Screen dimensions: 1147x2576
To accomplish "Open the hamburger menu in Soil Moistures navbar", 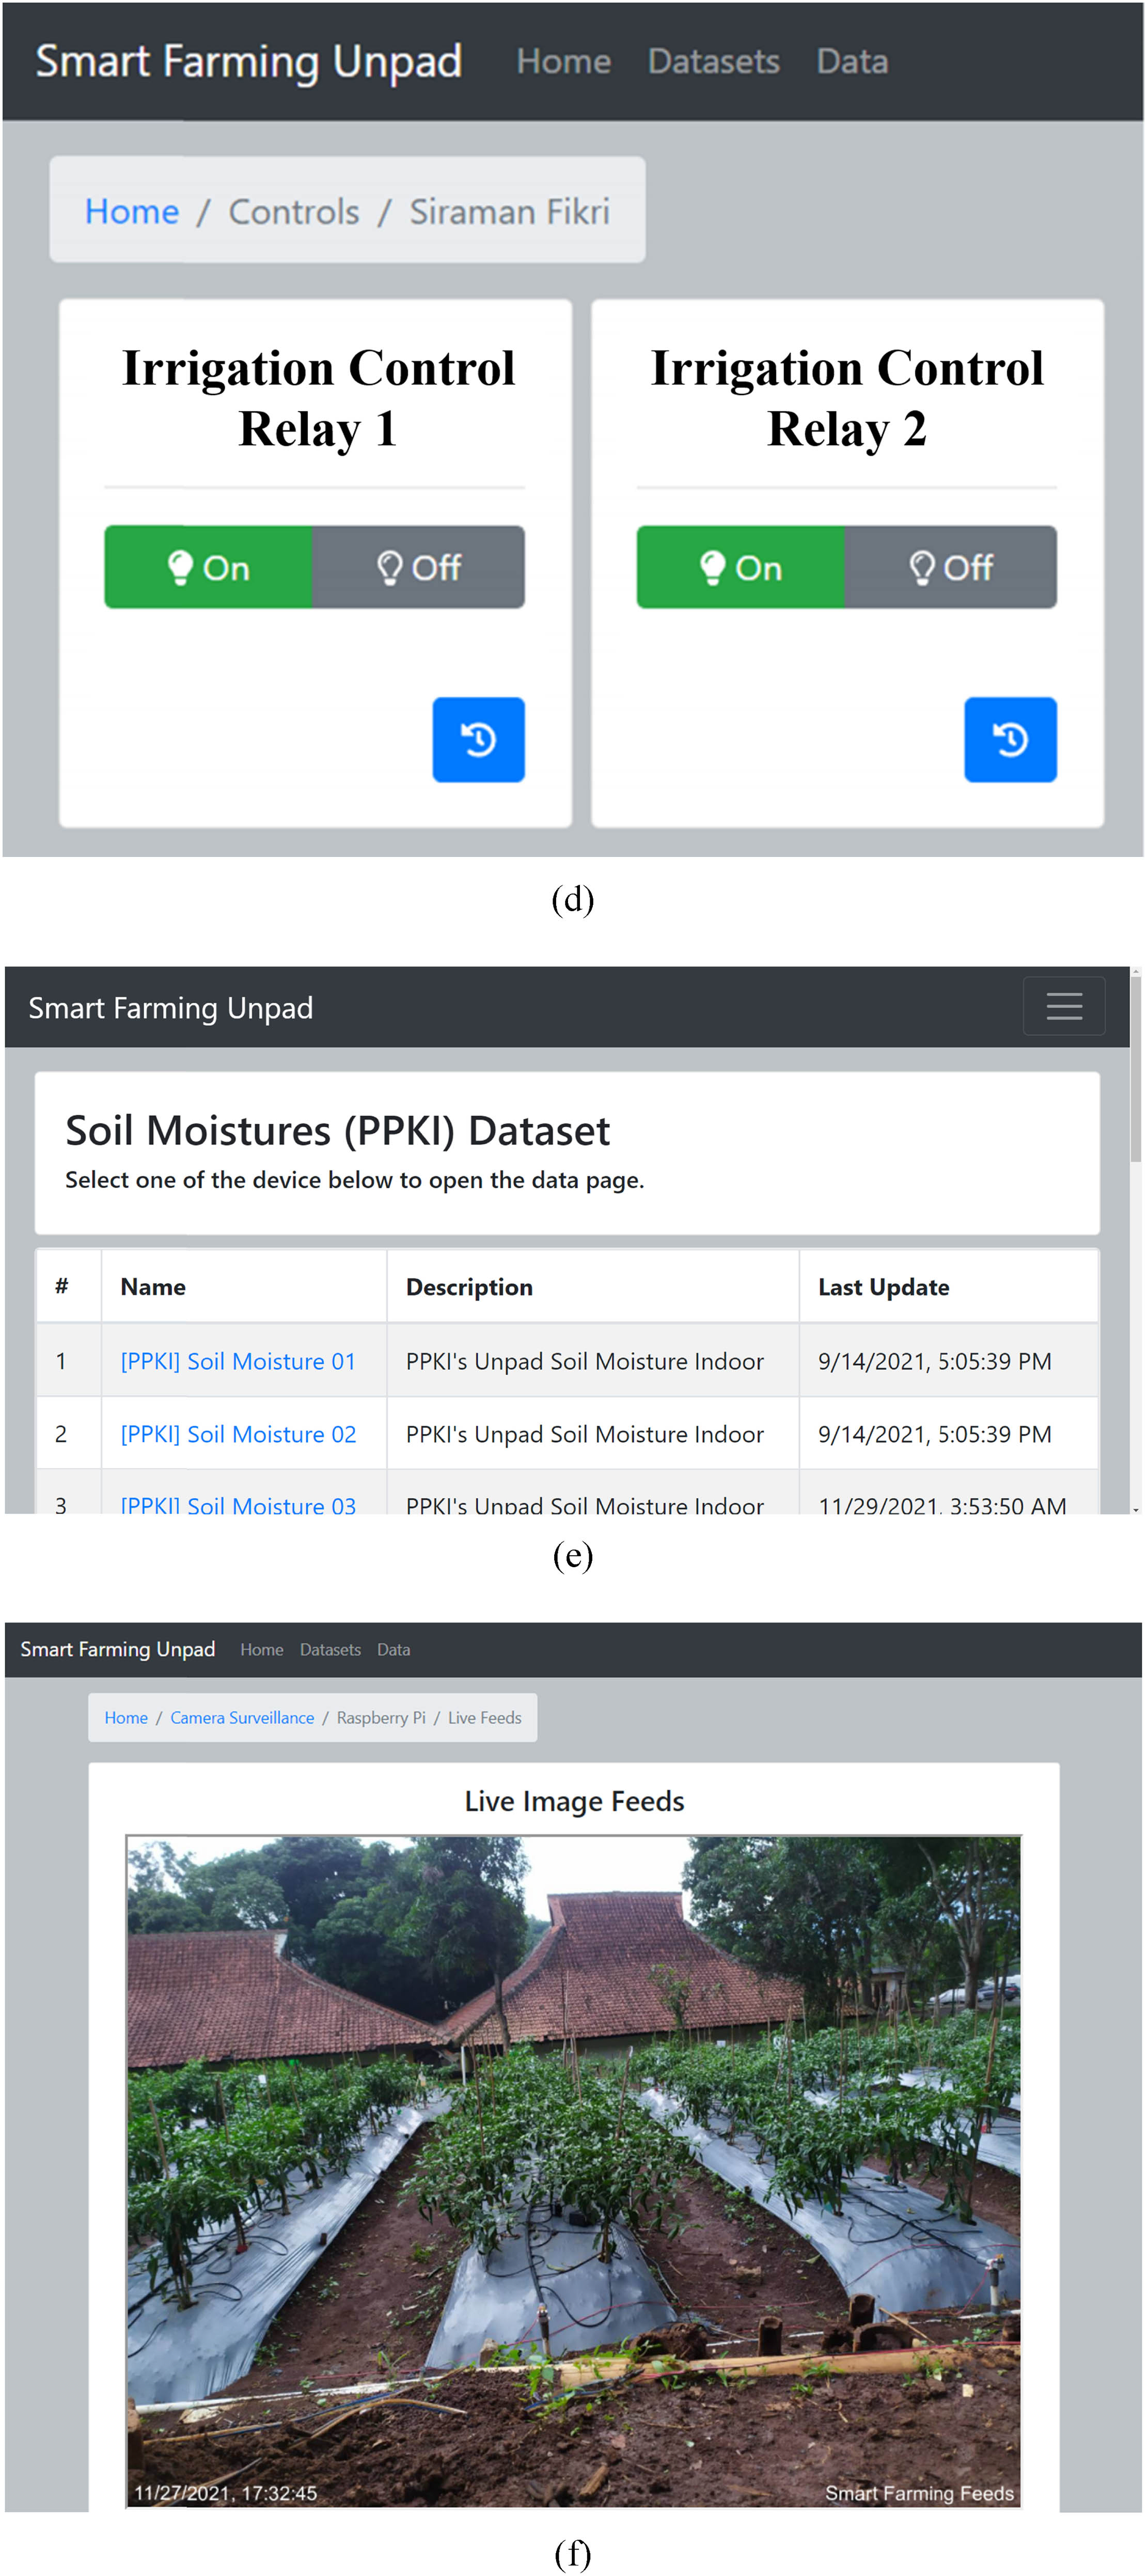I will (1064, 1006).
